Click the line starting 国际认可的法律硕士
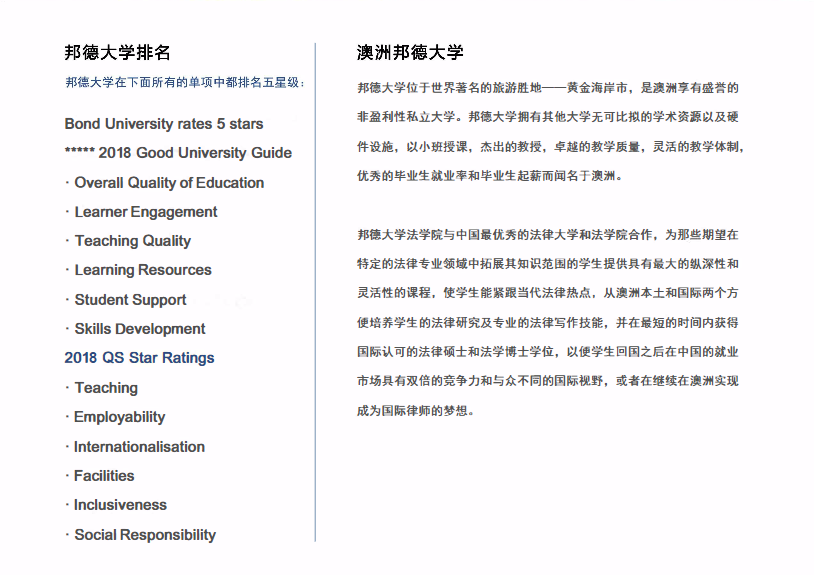This screenshot has width=814, height=575. point(548,352)
